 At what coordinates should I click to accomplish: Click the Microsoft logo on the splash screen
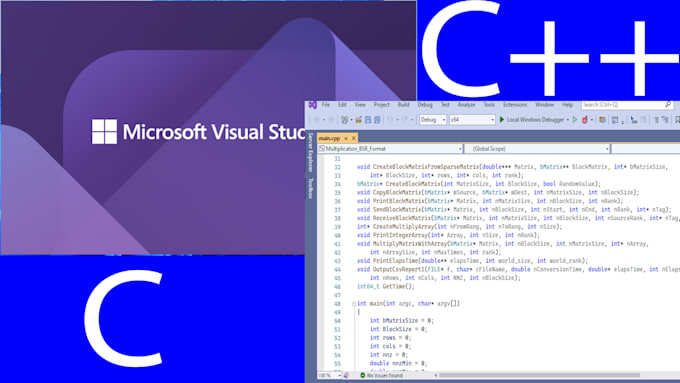point(104,131)
